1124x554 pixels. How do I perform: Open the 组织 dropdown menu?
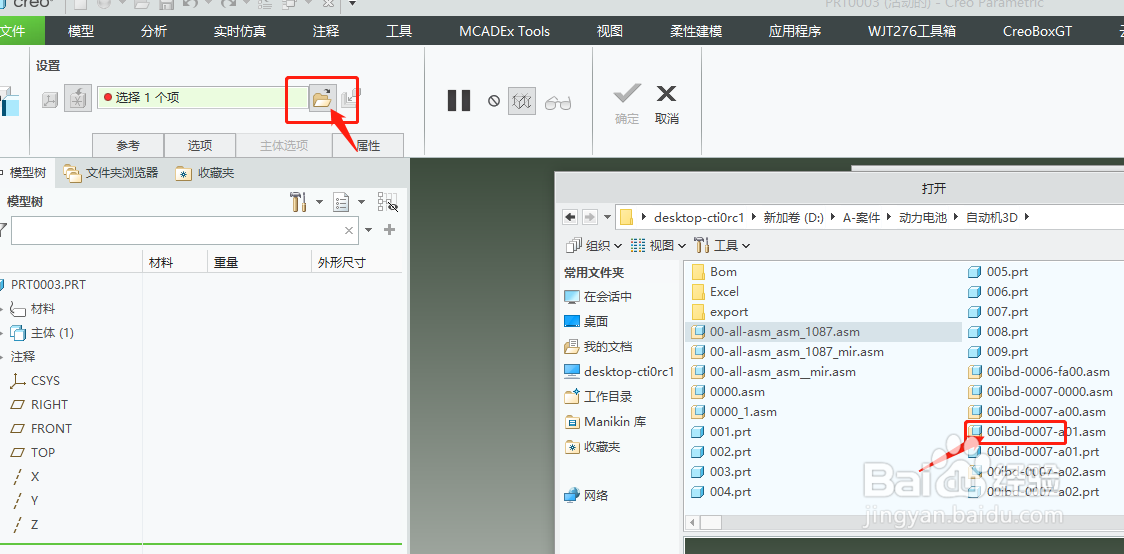[593, 245]
